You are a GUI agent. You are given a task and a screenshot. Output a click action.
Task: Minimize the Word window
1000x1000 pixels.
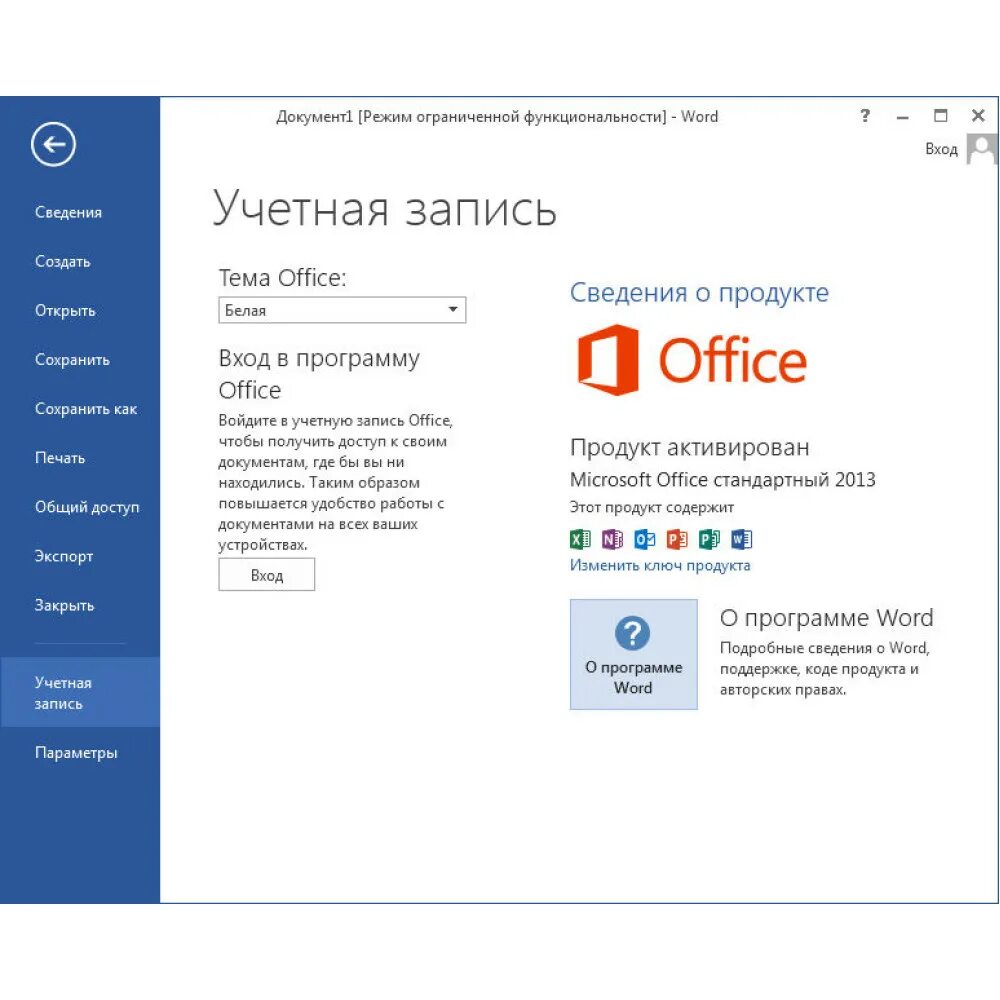click(x=902, y=117)
